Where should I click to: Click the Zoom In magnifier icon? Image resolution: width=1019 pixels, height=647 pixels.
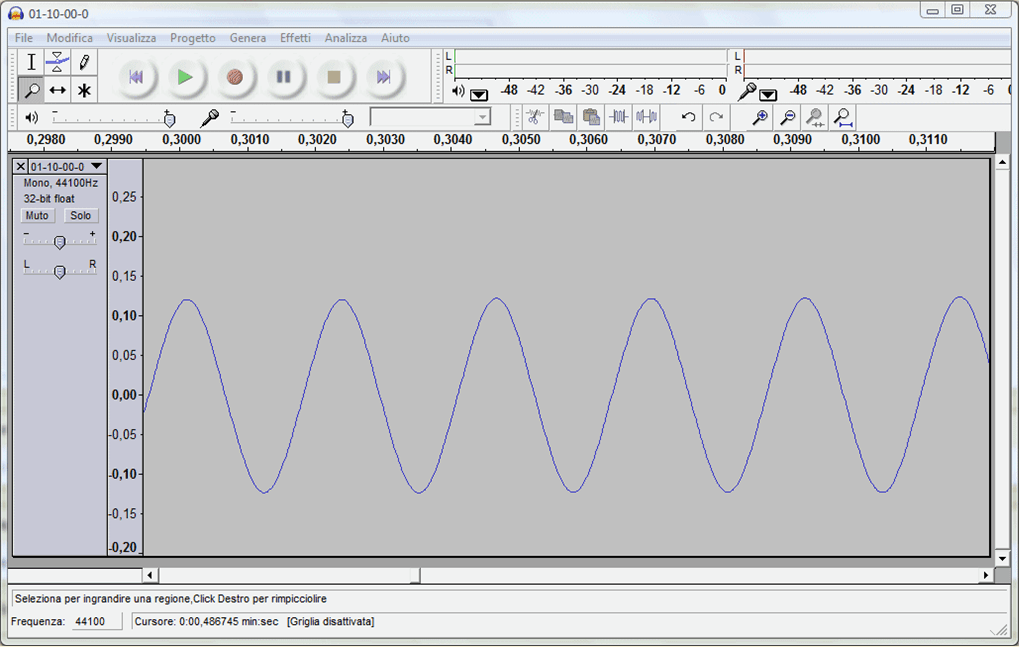(x=760, y=117)
